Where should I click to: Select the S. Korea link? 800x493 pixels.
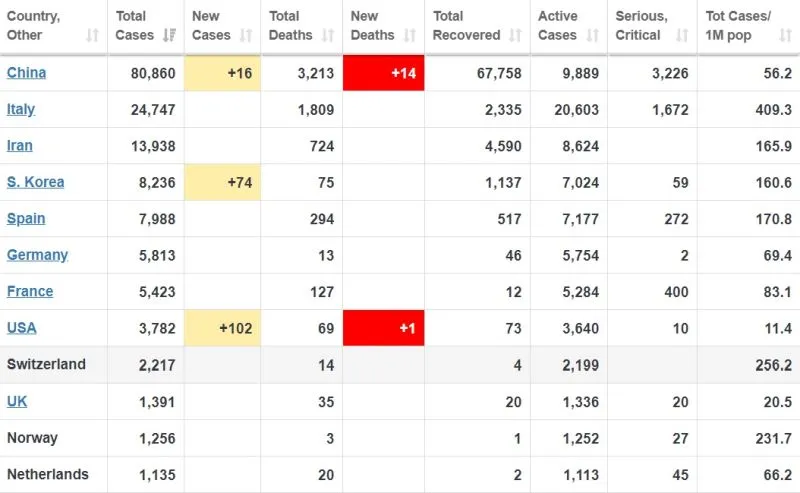(x=35, y=182)
